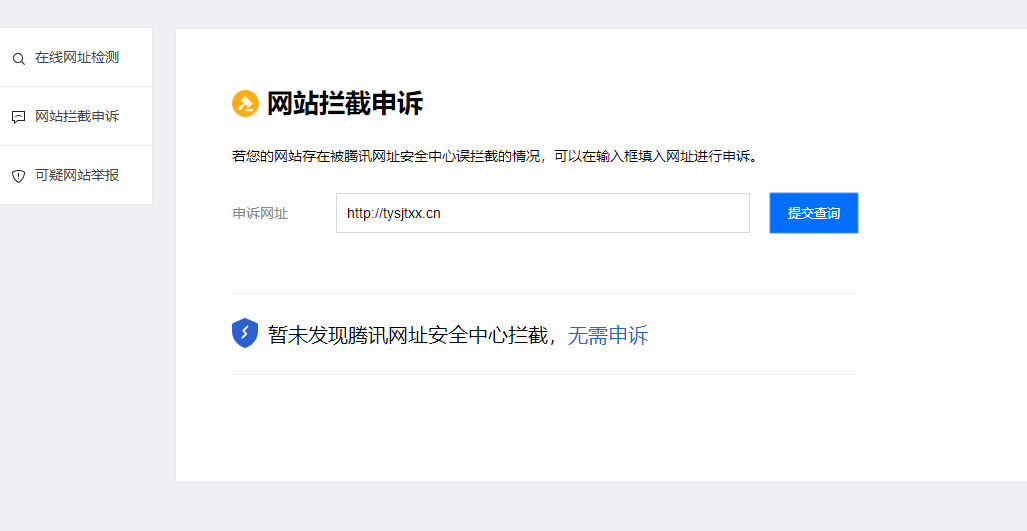Click the 提交查询 button

pos(813,213)
